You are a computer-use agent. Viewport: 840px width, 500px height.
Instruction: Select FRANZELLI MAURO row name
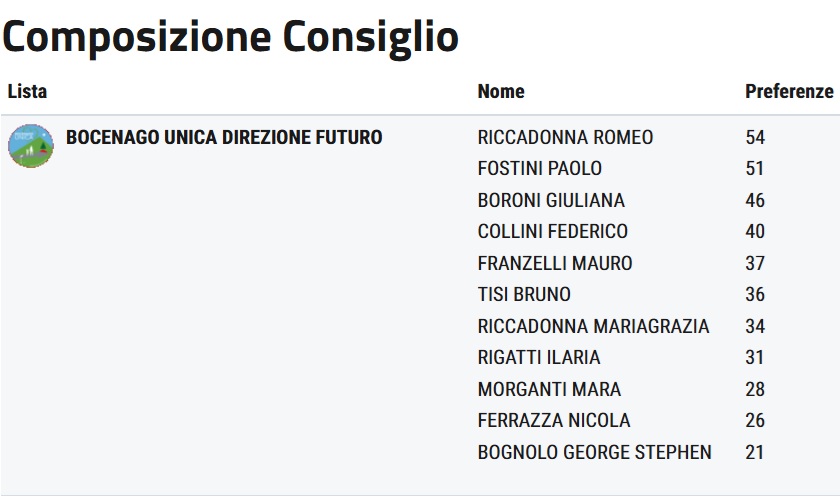coord(555,263)
